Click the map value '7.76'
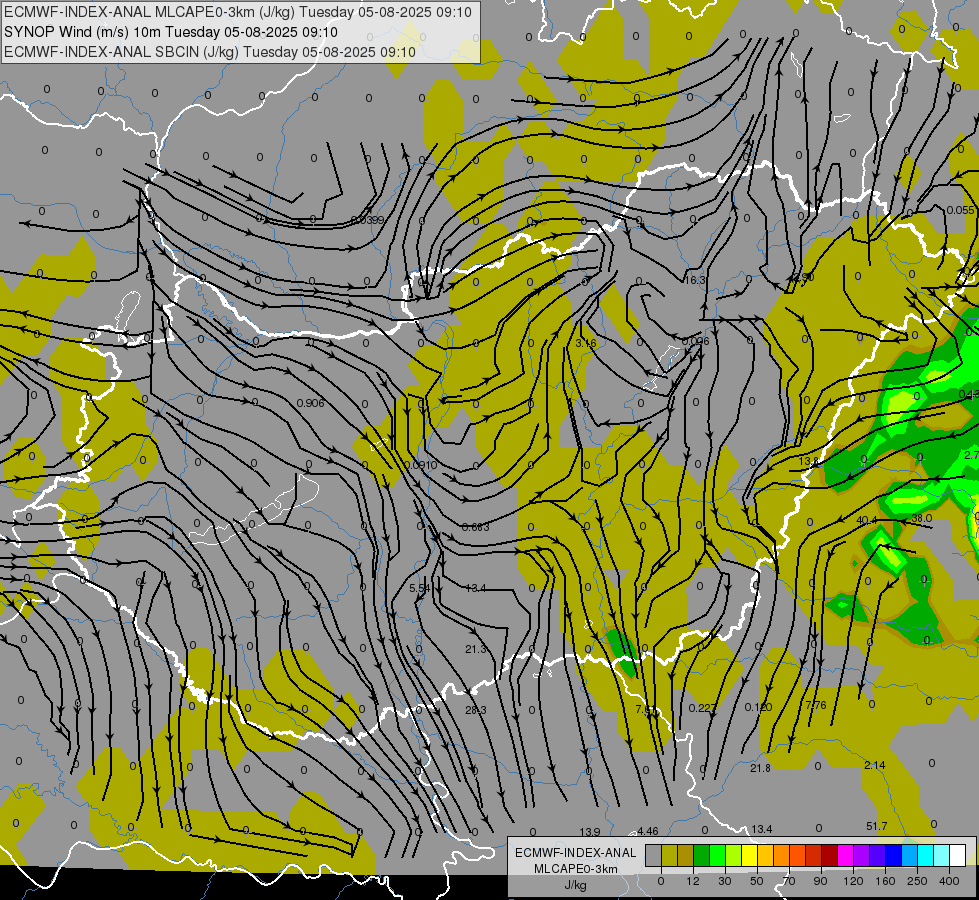The width and height of the screenshot is (979, 900). coord(815,705)
